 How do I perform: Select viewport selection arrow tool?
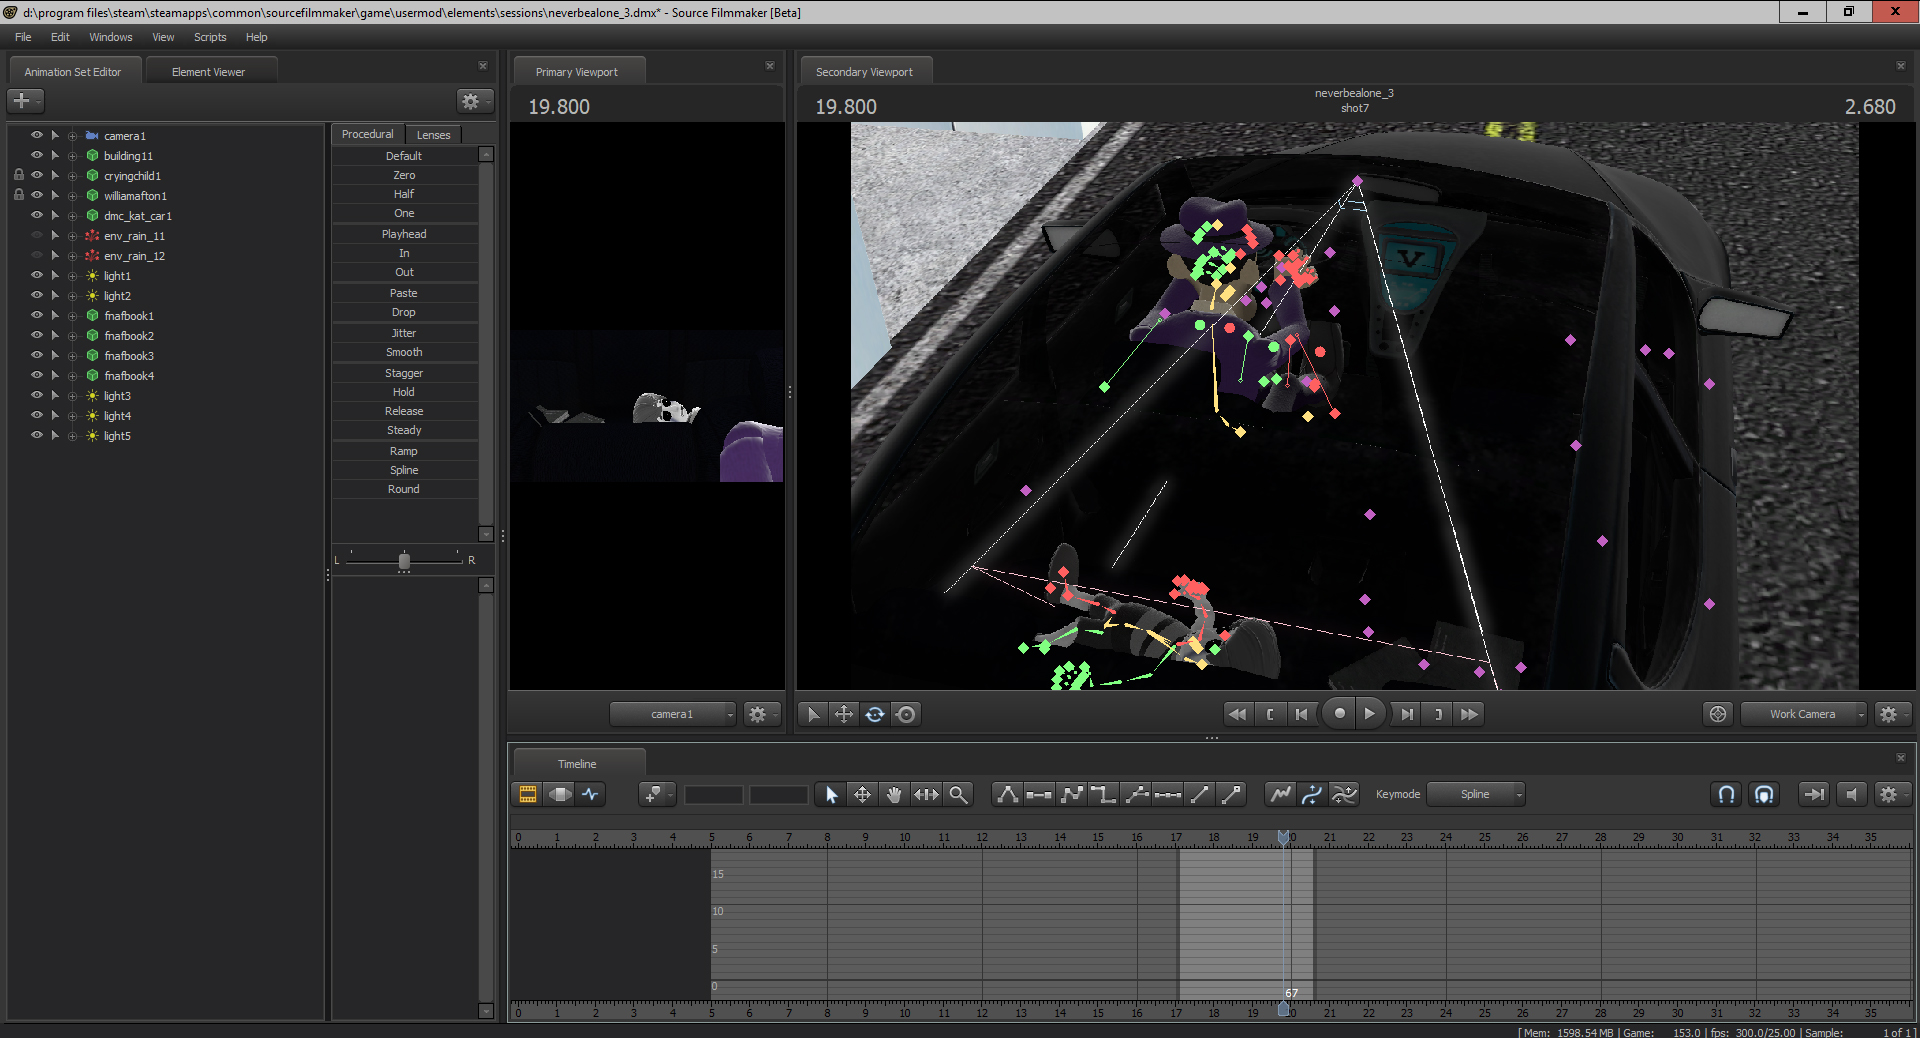pyautogui.click(x=813, y=714)
